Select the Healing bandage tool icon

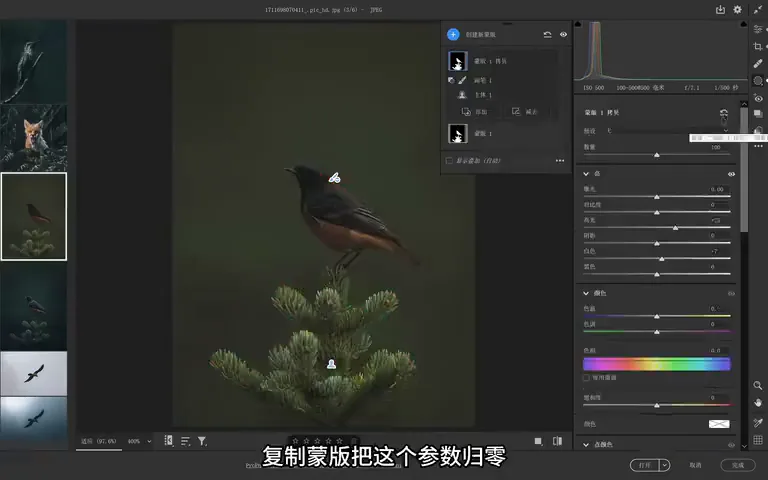coord(758,64)
